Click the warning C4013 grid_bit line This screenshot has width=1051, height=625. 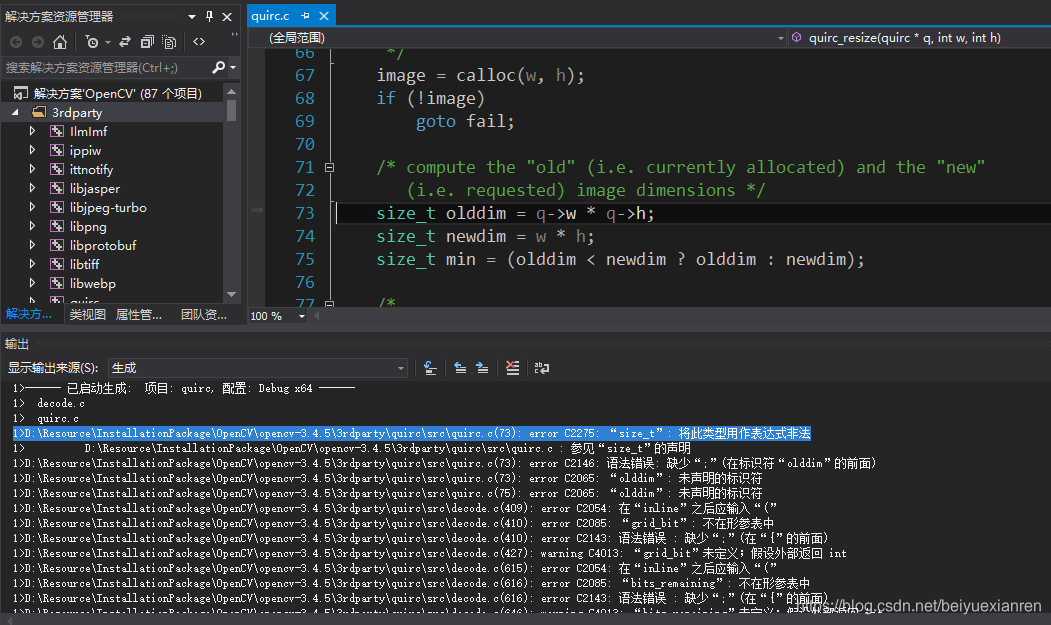click(x=429, y=553)
